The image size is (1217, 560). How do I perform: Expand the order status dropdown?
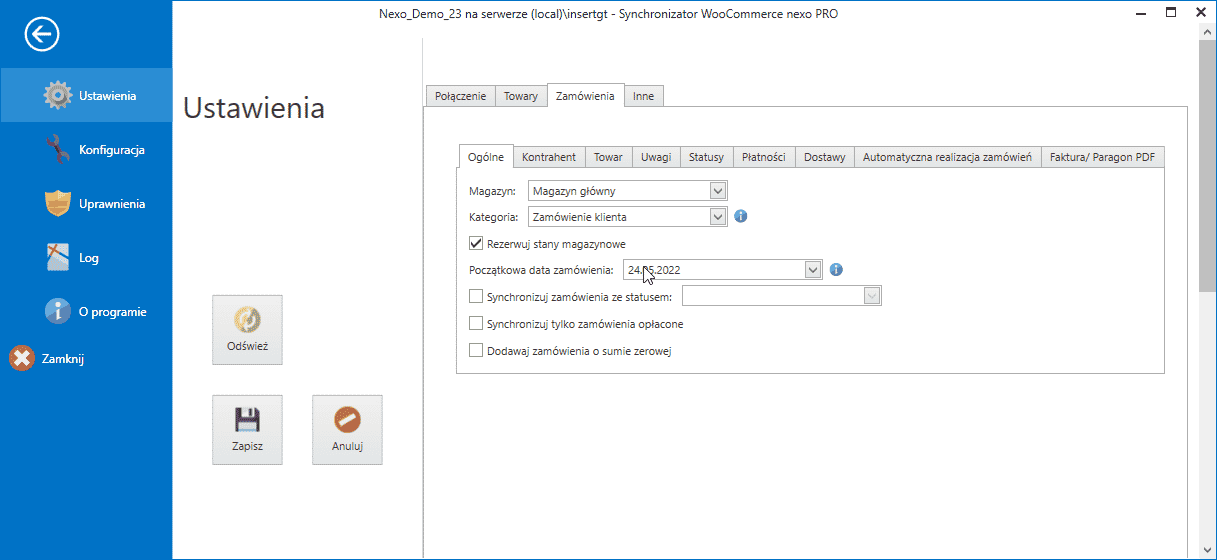coord(872,296)
